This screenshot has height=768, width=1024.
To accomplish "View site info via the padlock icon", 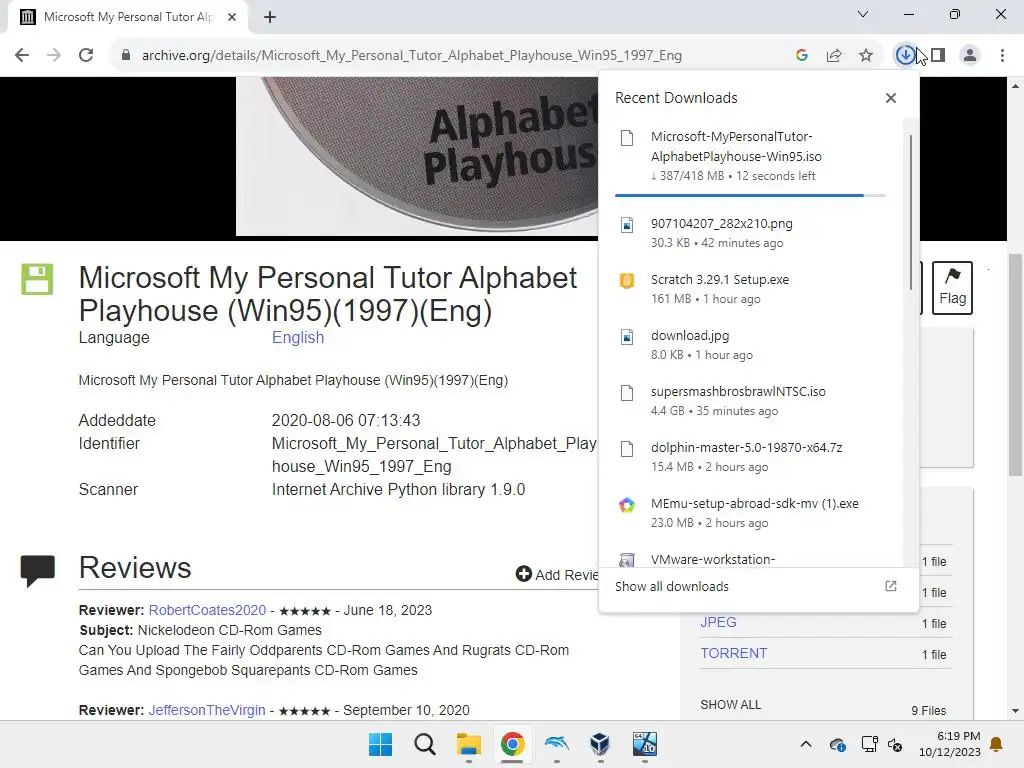I will click(x=126, y=56).
